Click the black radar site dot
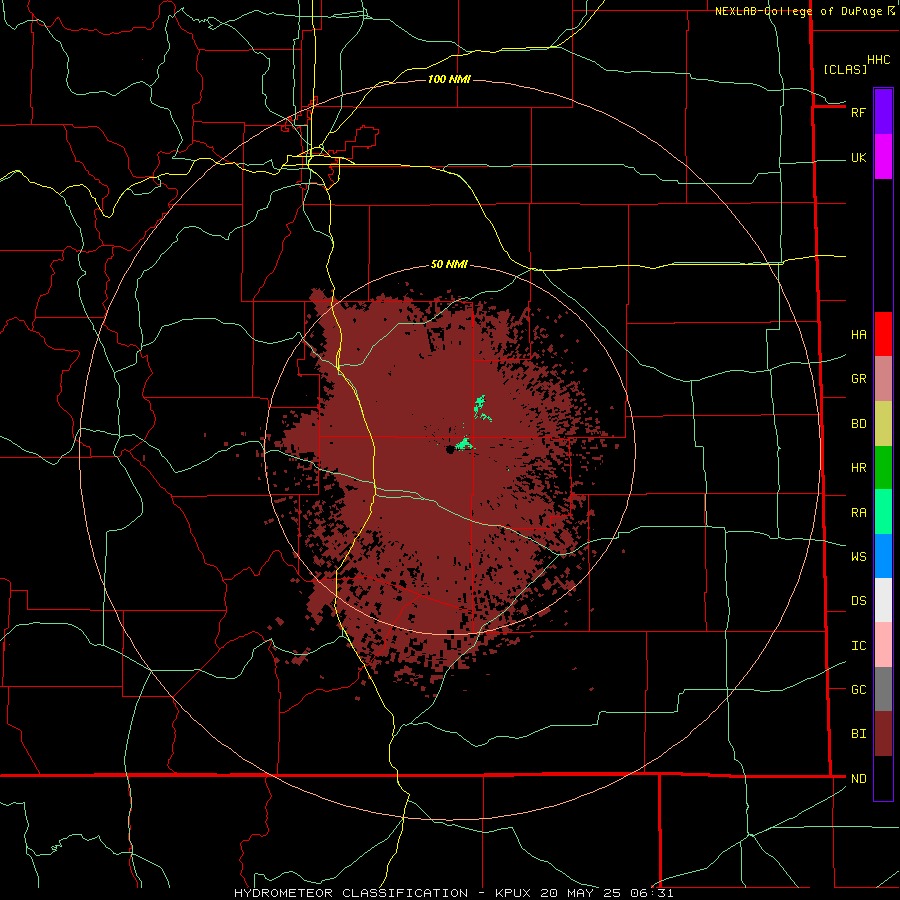The image size is (900, 900). pyautogui.click(x=451, y=450)
